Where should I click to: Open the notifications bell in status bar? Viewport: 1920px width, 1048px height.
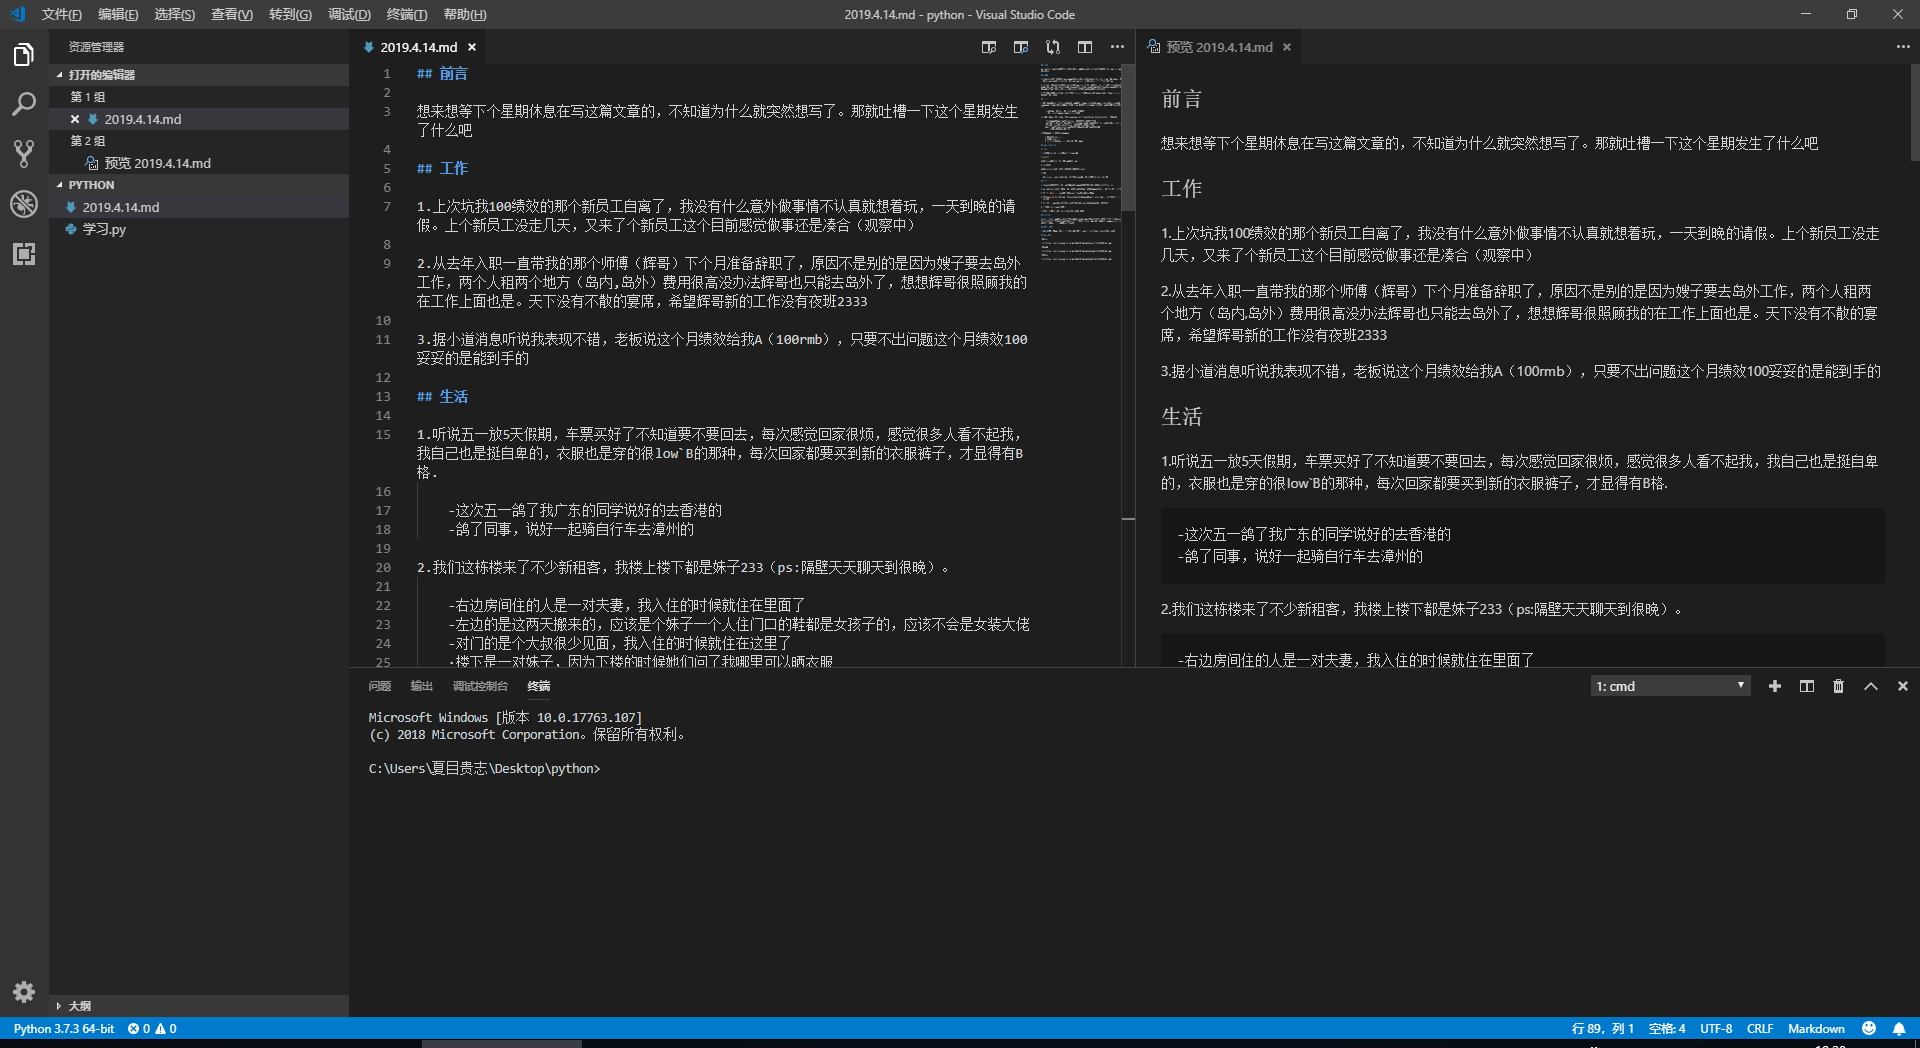1898,1028
